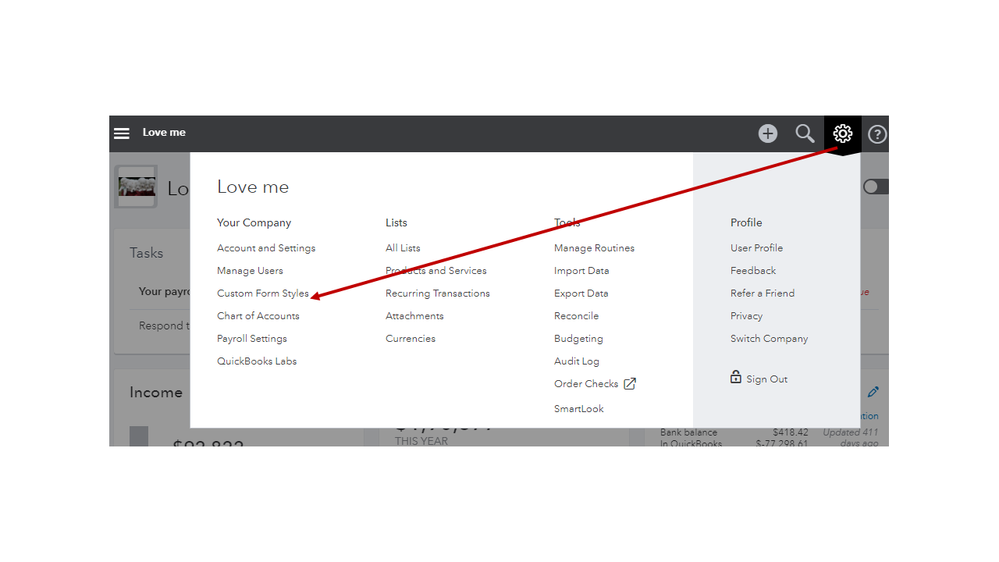Select SmartLook
Viewport: 999px width, 562px height.
coord(579,408)
